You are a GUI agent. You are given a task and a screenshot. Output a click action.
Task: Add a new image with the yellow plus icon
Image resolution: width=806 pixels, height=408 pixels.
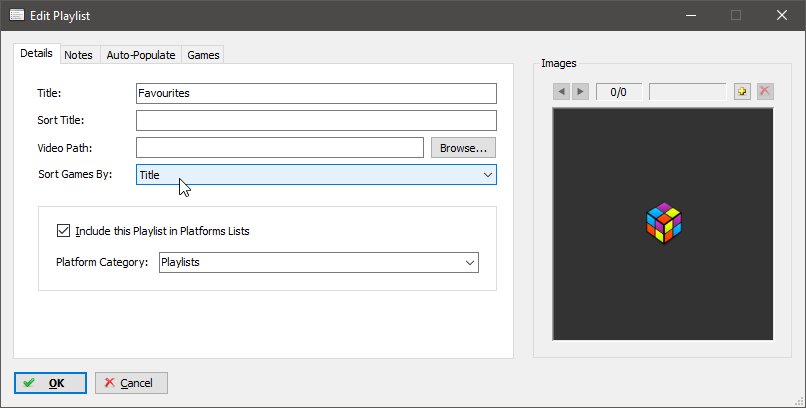[x=742, y=91]
